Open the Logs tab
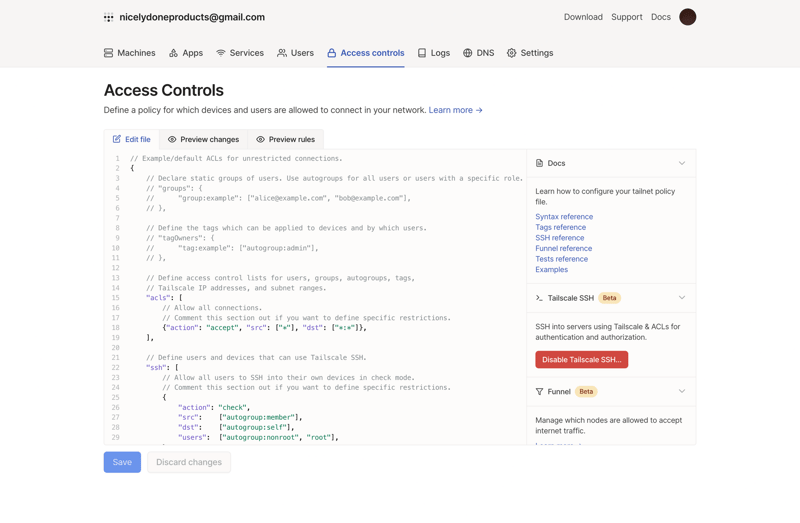 (434, 53)
